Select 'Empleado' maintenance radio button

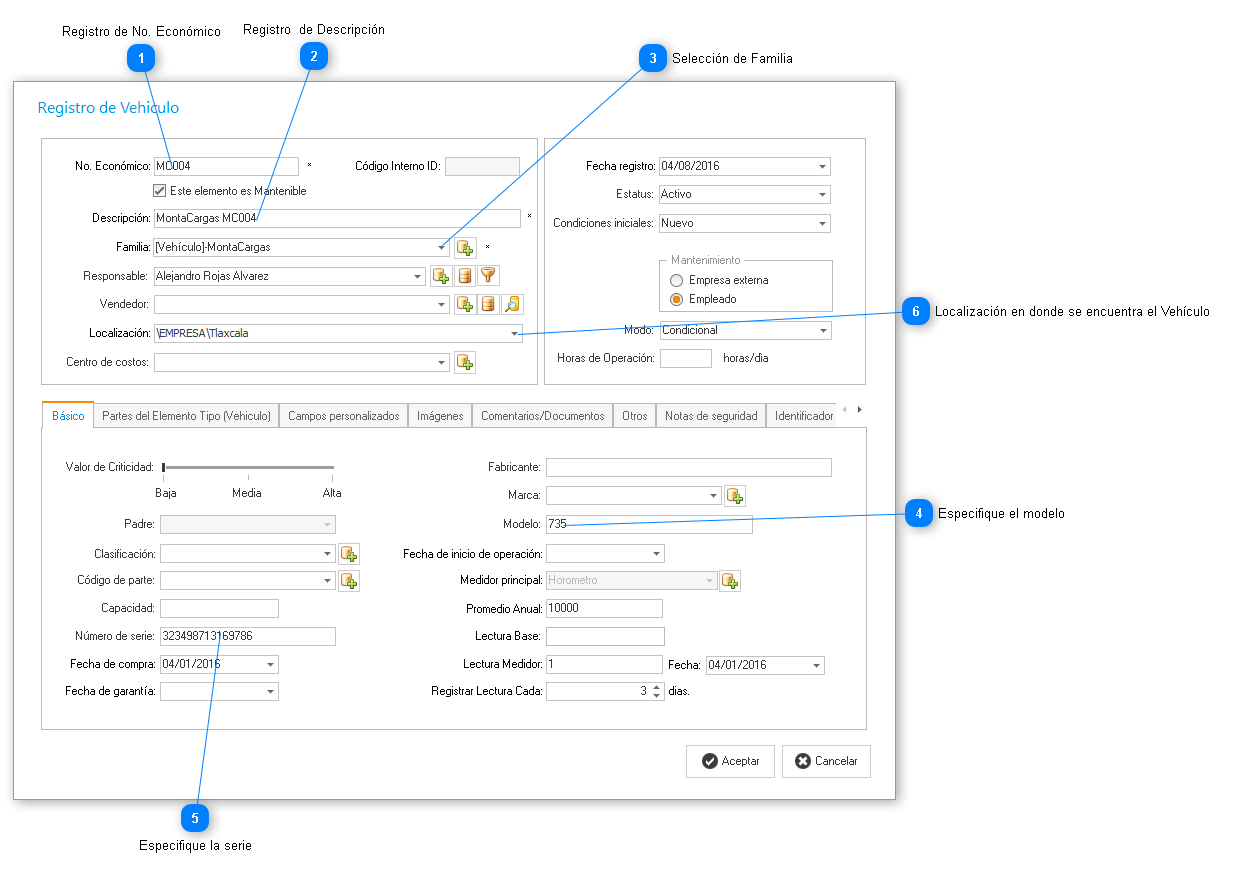[677, 299]
